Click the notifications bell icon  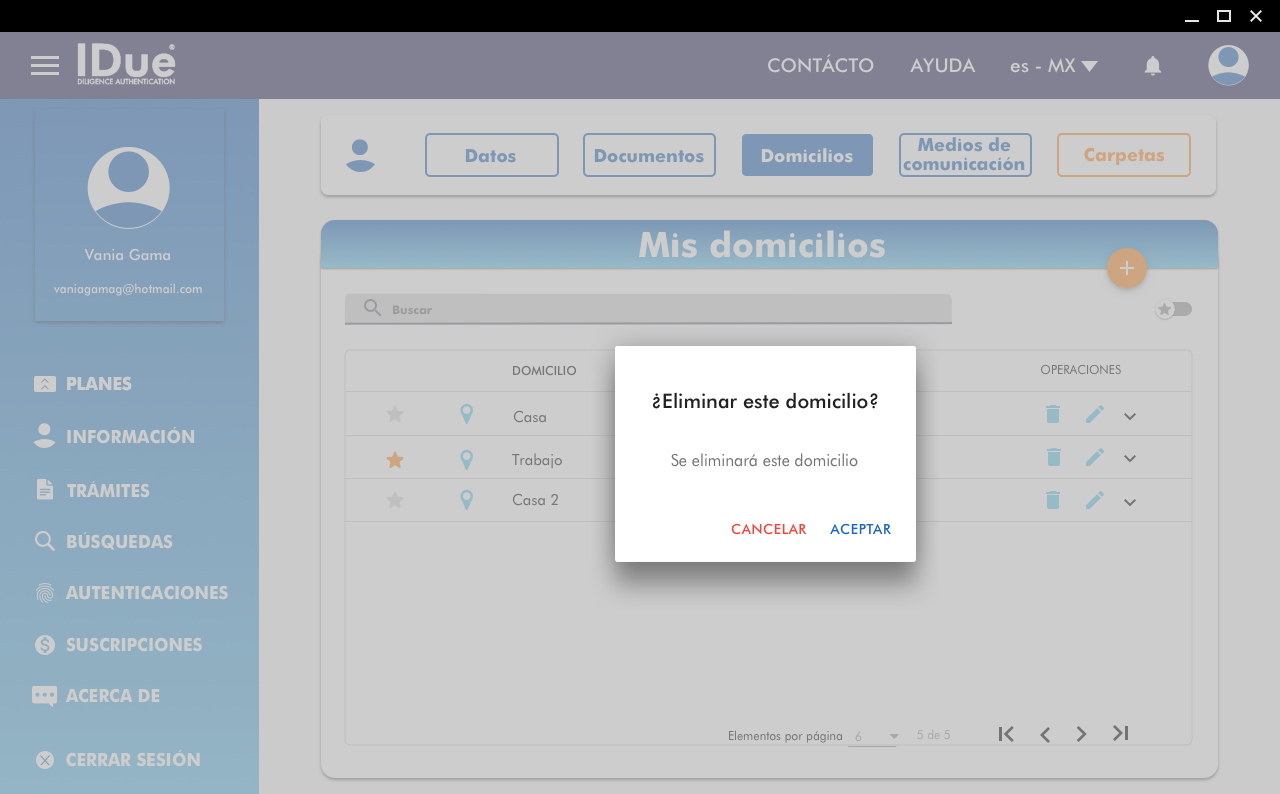tap(1153, 66)
